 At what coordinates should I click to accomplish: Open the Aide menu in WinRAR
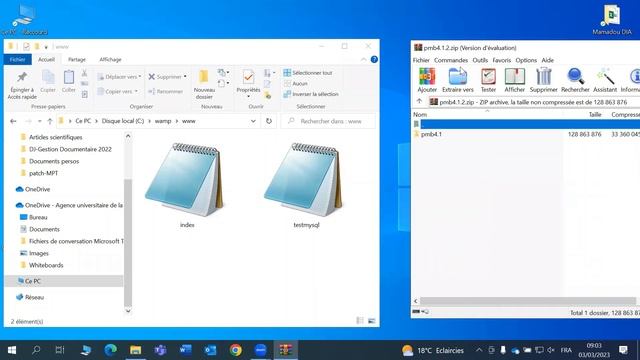tap(547, 60)
